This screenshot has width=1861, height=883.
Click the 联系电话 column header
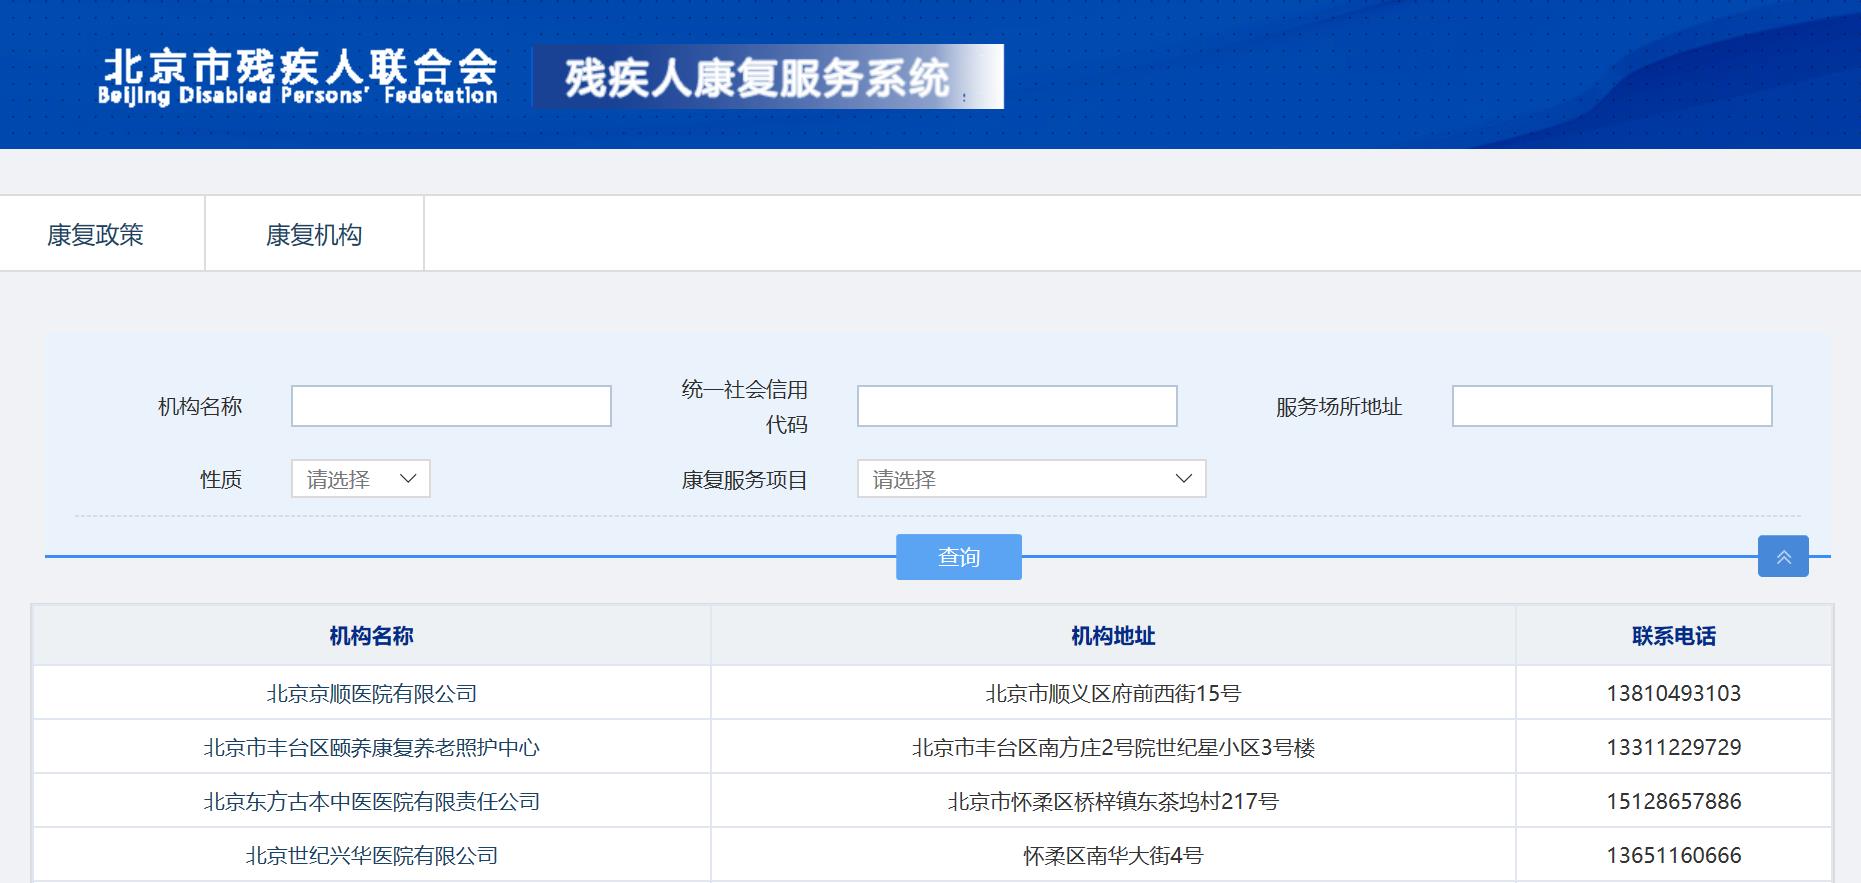(1673, 636)
